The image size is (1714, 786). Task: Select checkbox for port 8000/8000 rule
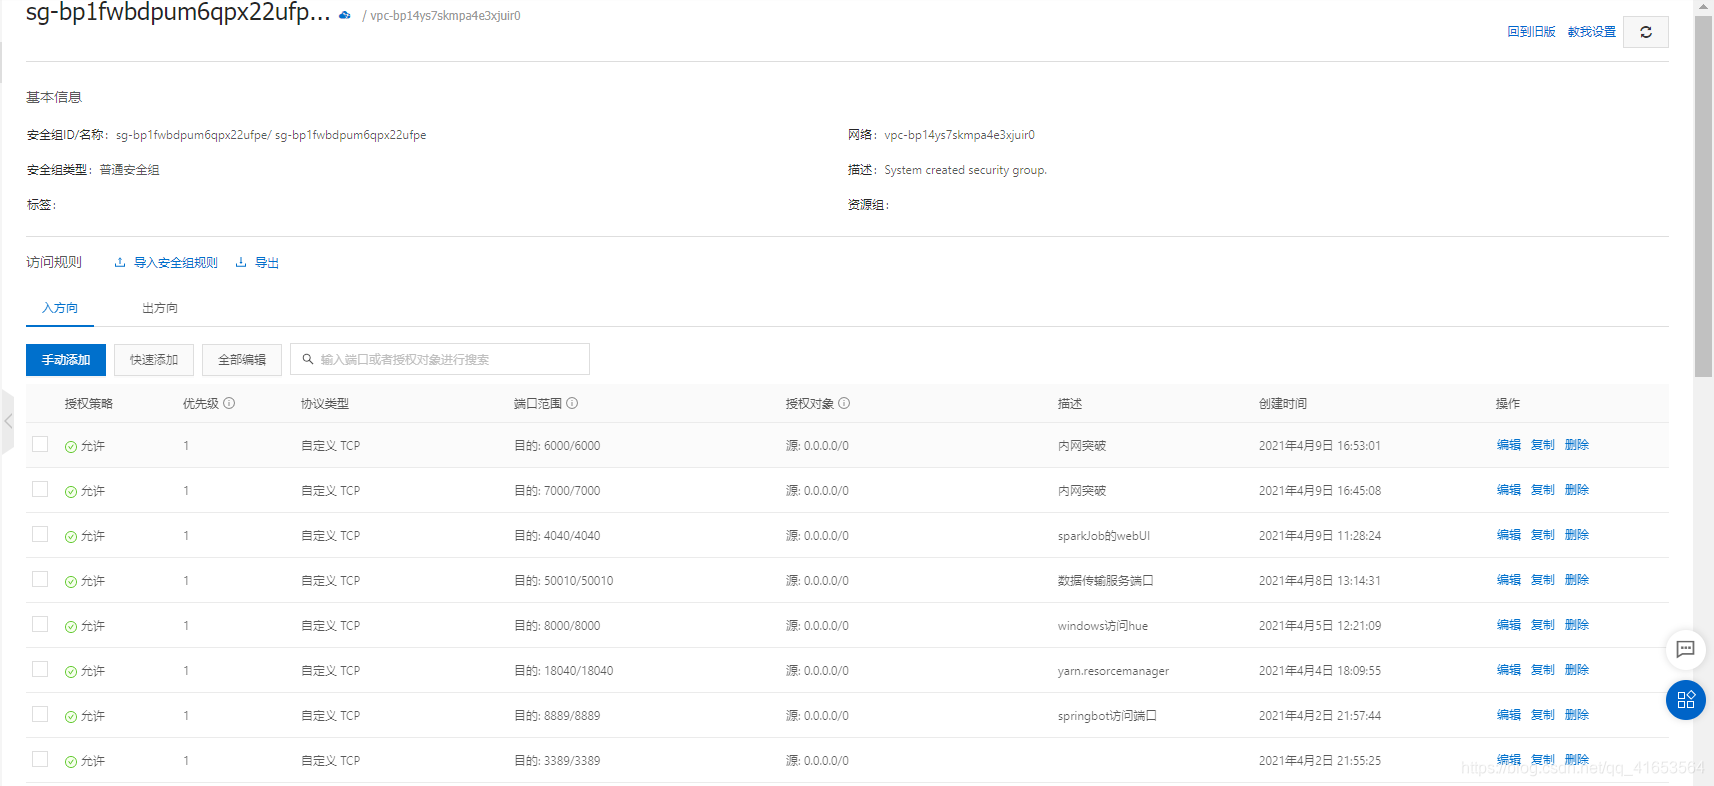40,624
